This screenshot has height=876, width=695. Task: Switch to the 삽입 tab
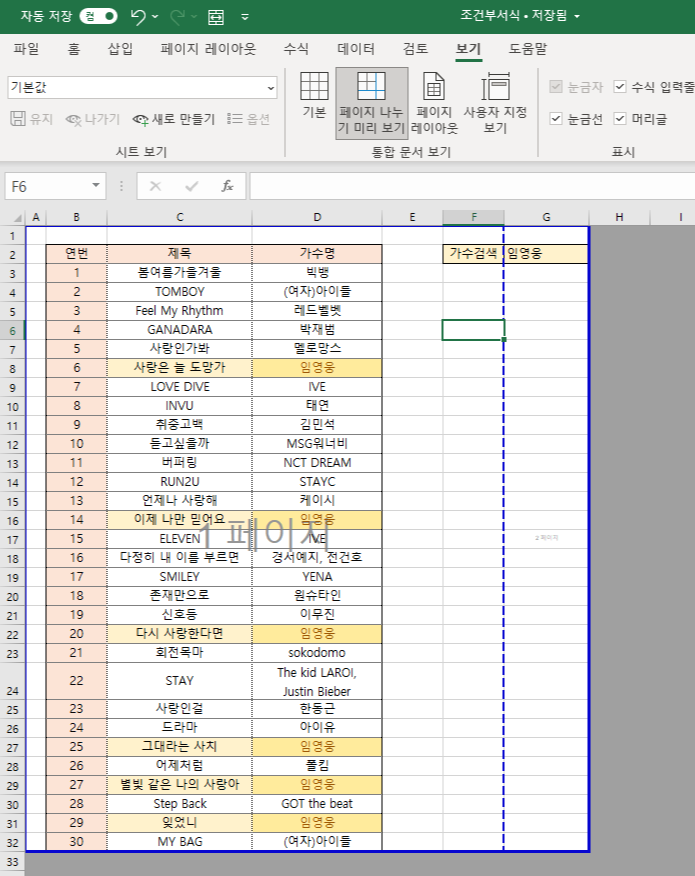(120, 49)
